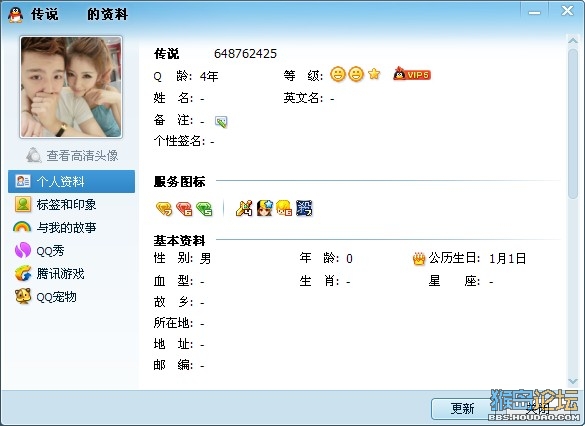Click the edit remark pencil icon
The height and width of the screenshot is (426, 585).
coord(221,122)
